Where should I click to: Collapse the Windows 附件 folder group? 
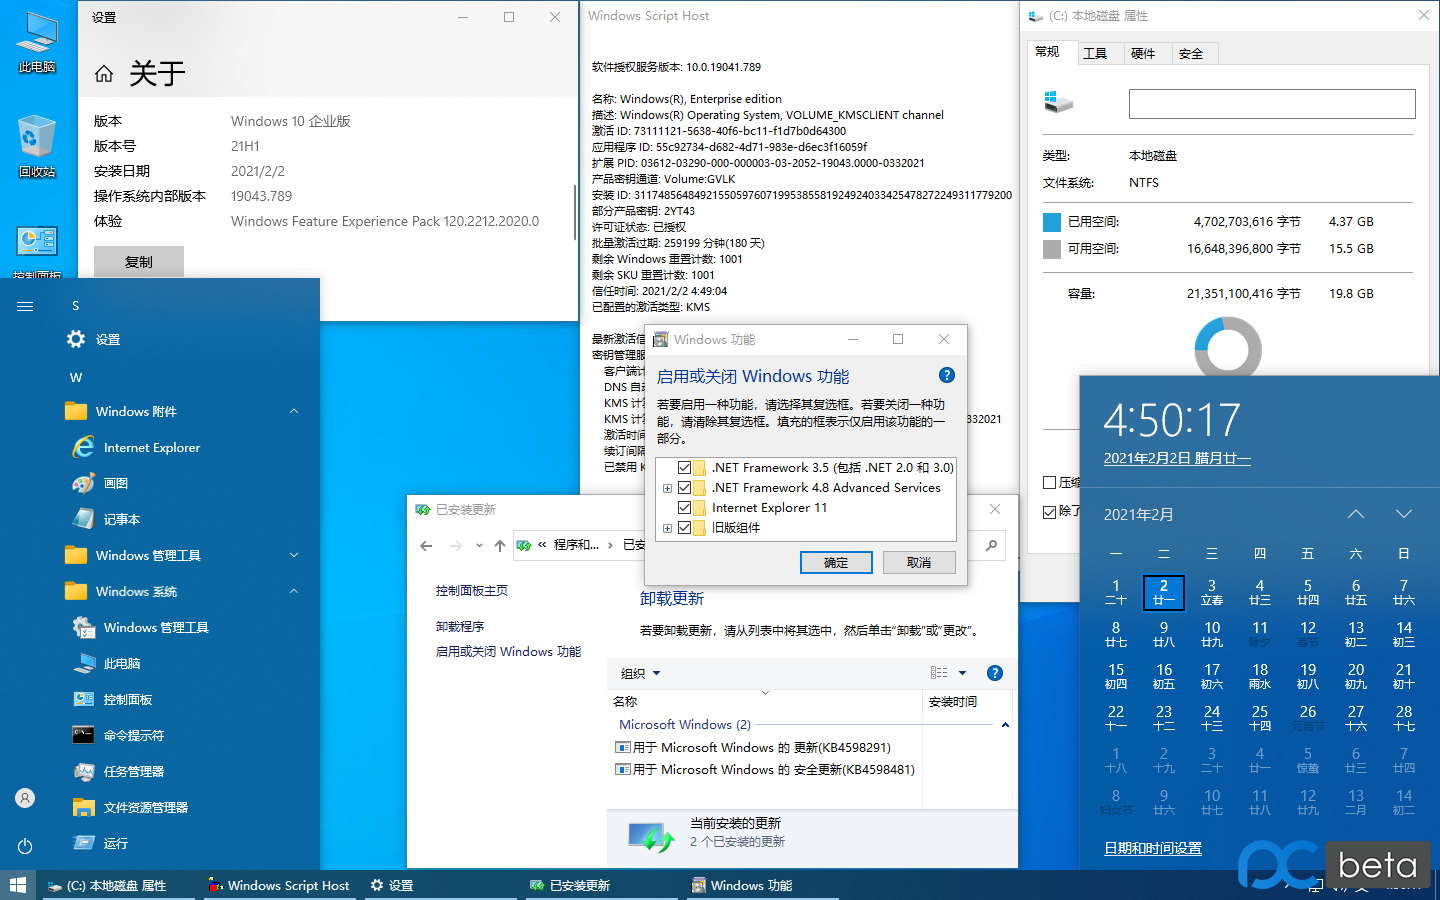point(294,412)
